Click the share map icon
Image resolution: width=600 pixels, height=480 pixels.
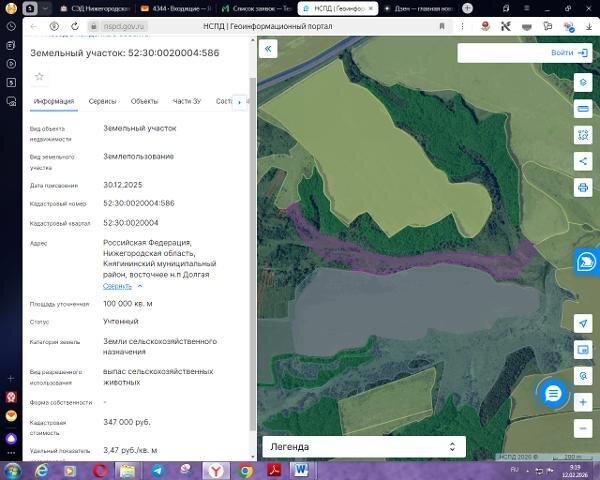pos(583,161)
